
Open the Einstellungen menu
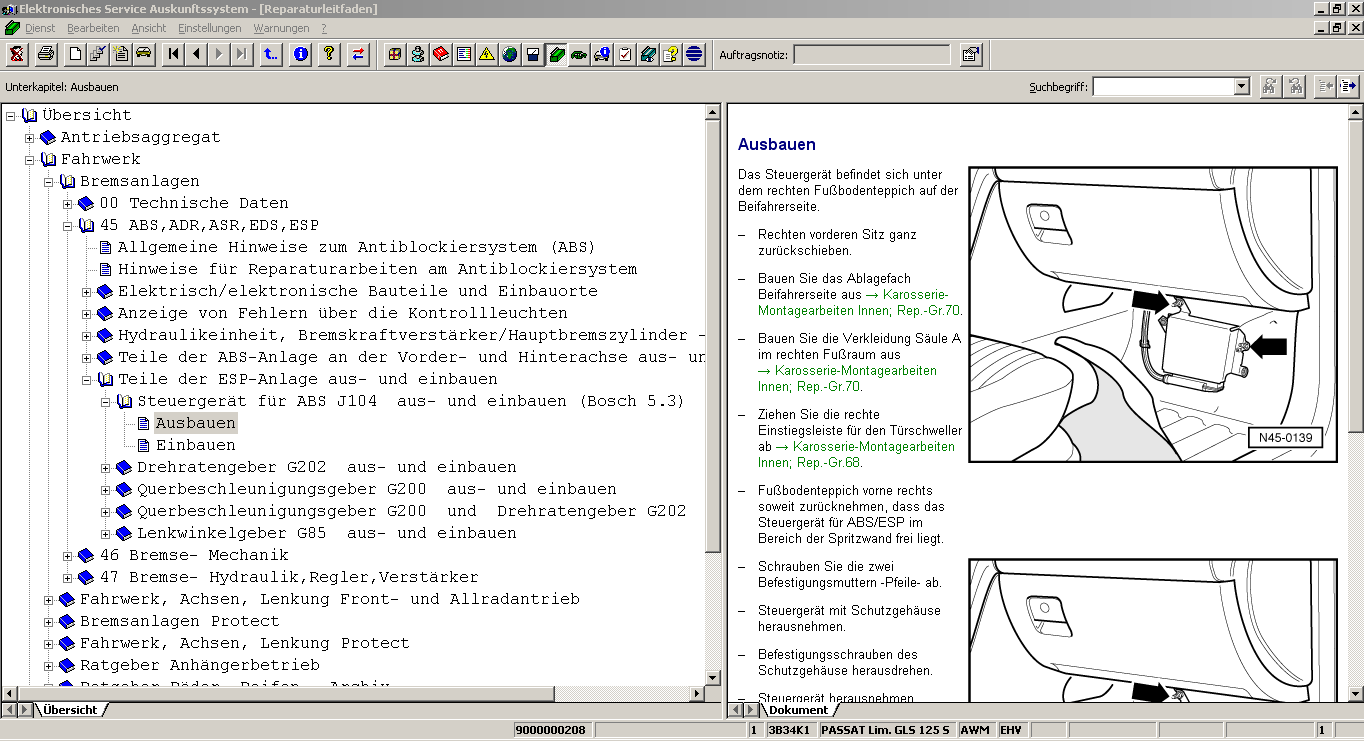pos(209,28)
